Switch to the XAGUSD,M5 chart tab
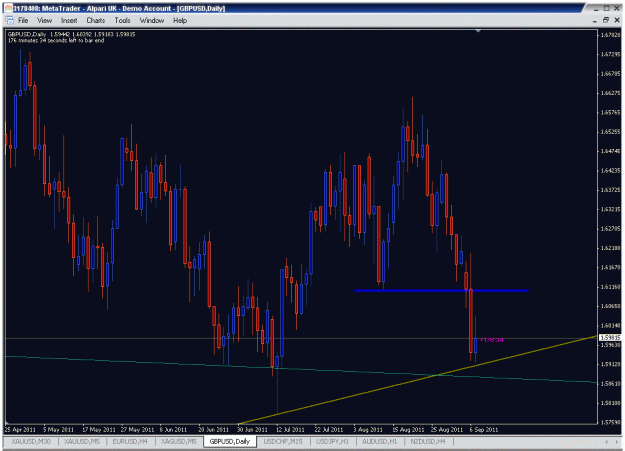This screenshot has height=451, width=625. tap(179, 441)
